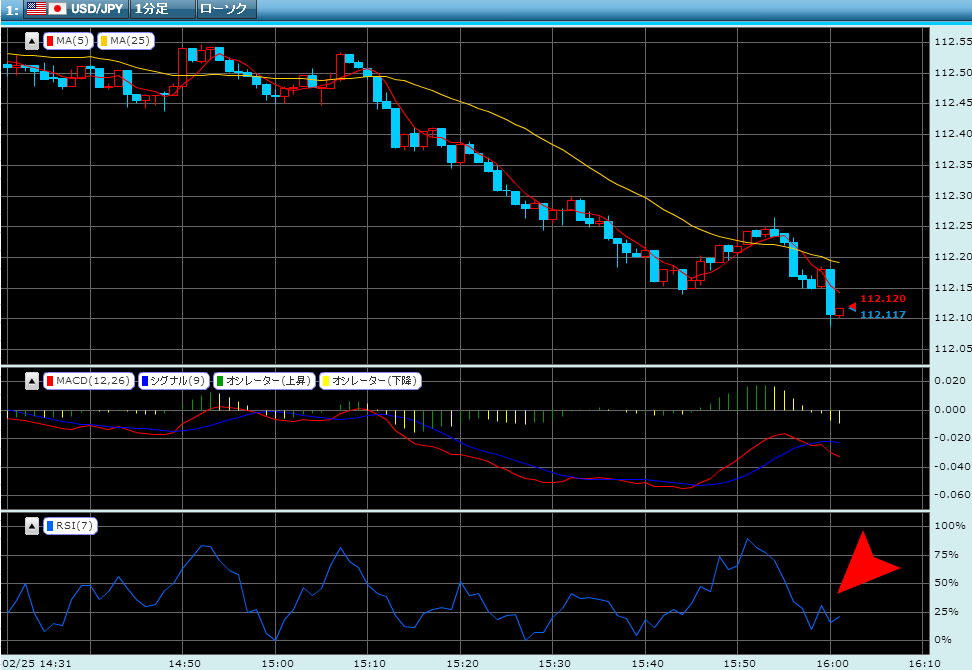Collapse the MA indicator legend in price chart

coord(32,42)
